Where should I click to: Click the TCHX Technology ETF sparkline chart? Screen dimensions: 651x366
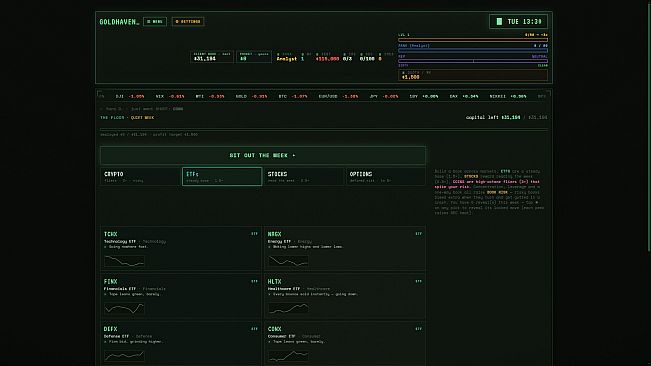pos(125,261)
